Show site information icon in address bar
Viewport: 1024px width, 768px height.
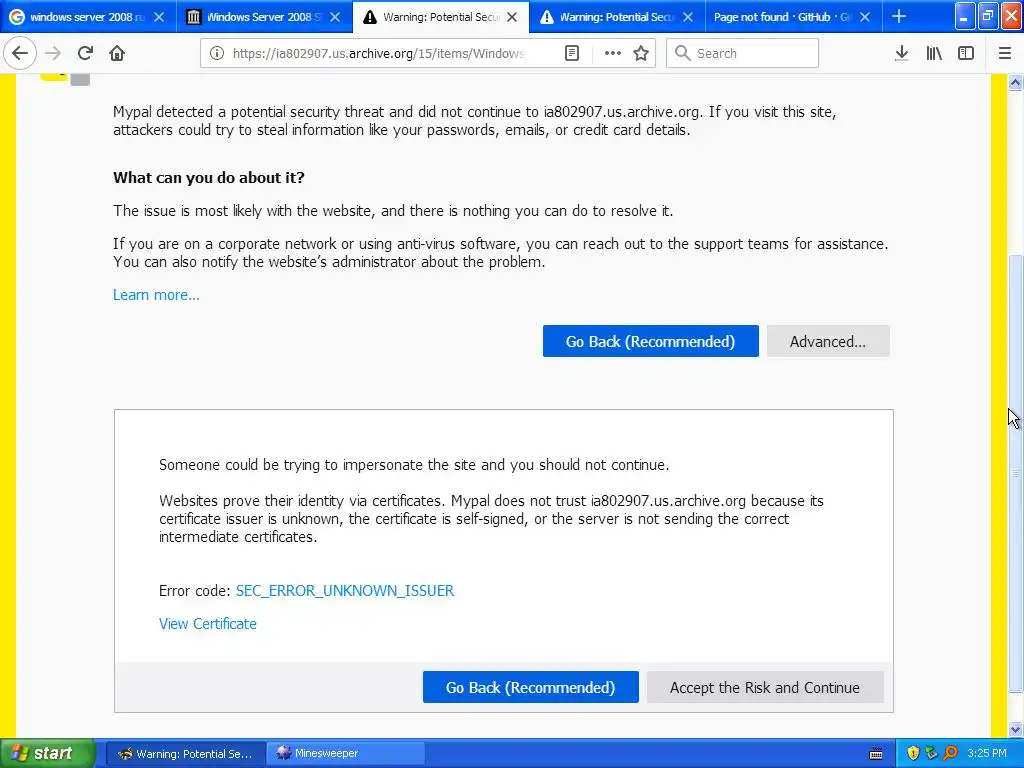pos(217,54)
